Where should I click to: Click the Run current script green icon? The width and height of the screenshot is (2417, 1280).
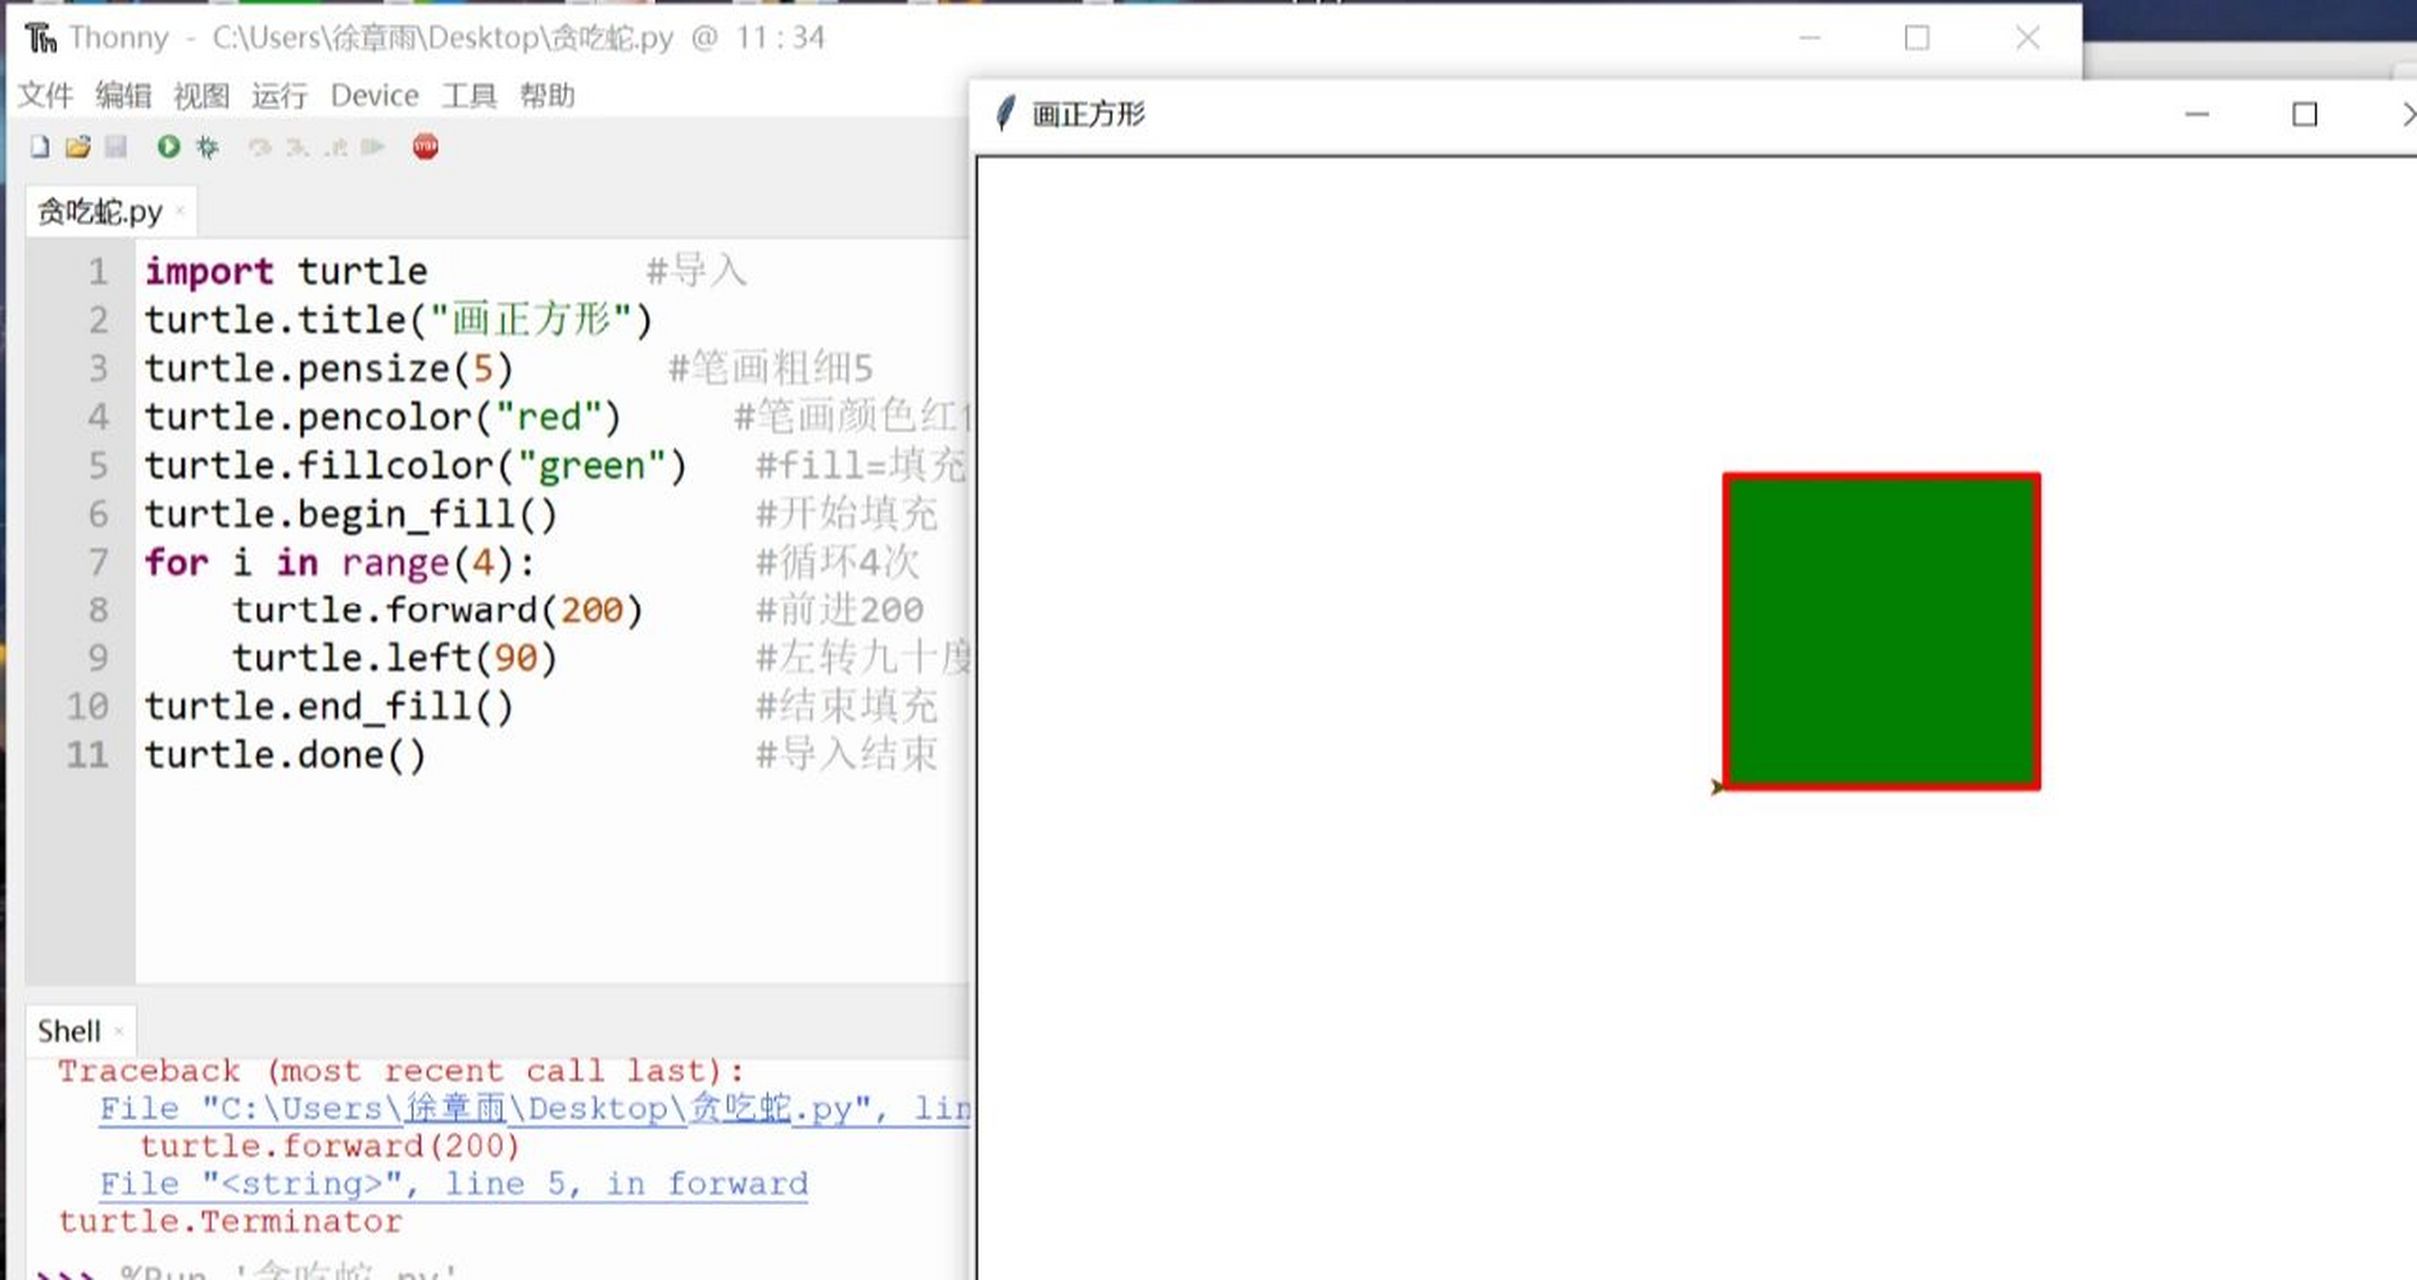tap(168, 146)
